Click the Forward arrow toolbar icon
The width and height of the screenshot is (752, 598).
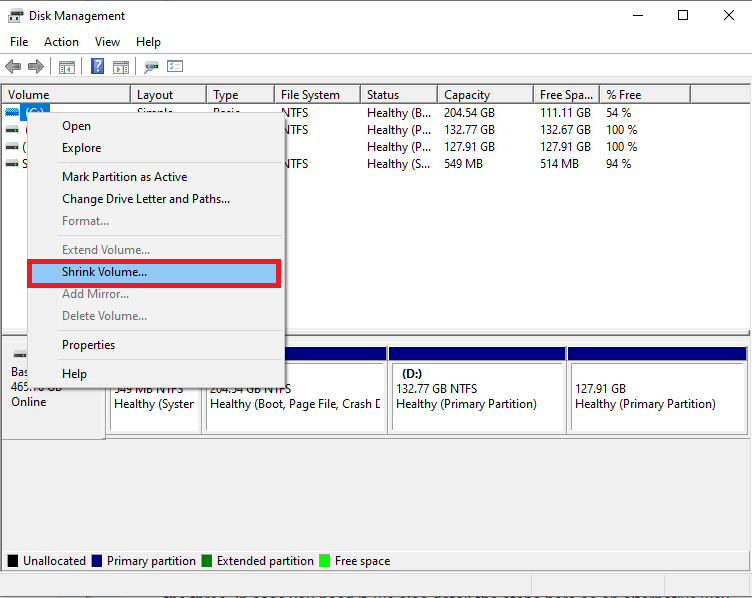click(36, 67)
